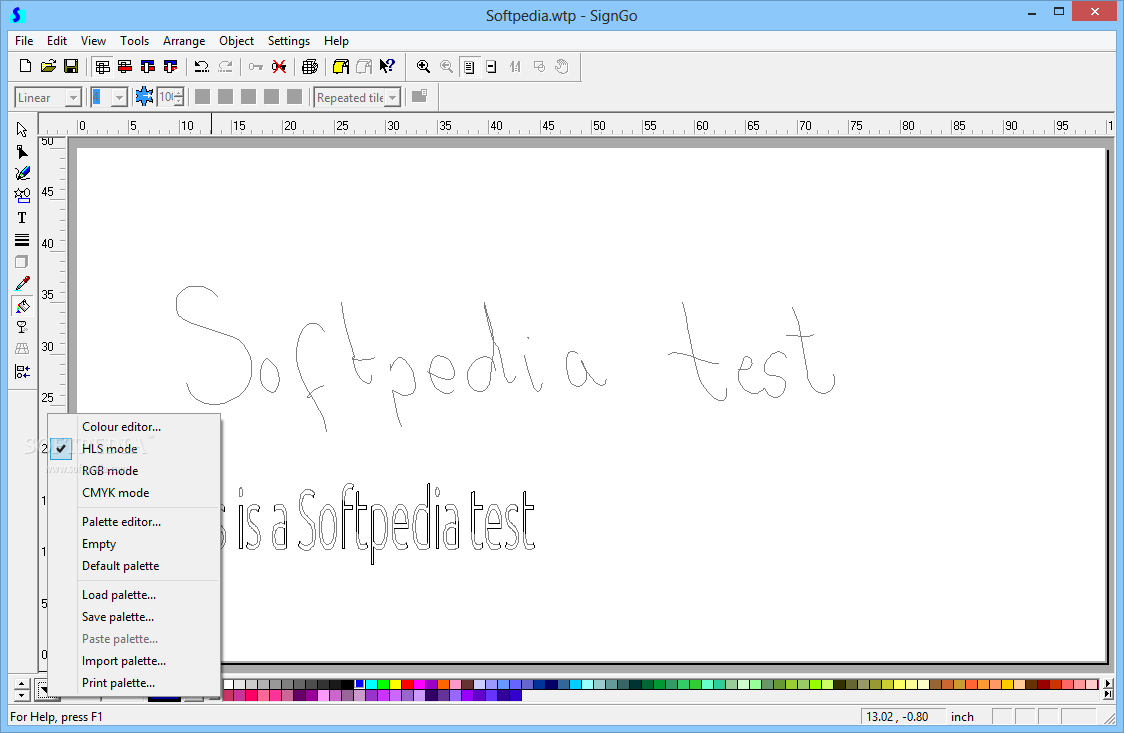Click the Open file folder icon
The height and width of the screenshot is (733, 1124).
click(x=48, y=67)
